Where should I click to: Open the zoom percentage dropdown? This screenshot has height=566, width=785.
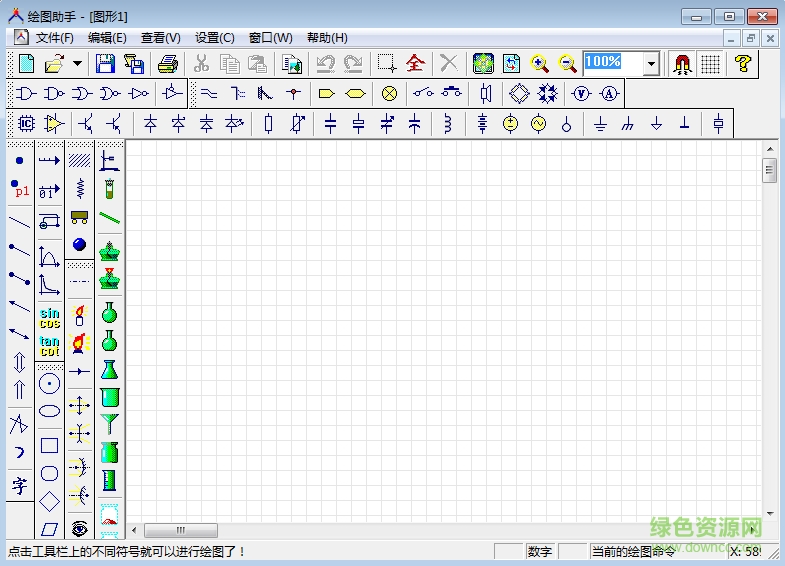[x=651, y=64]
